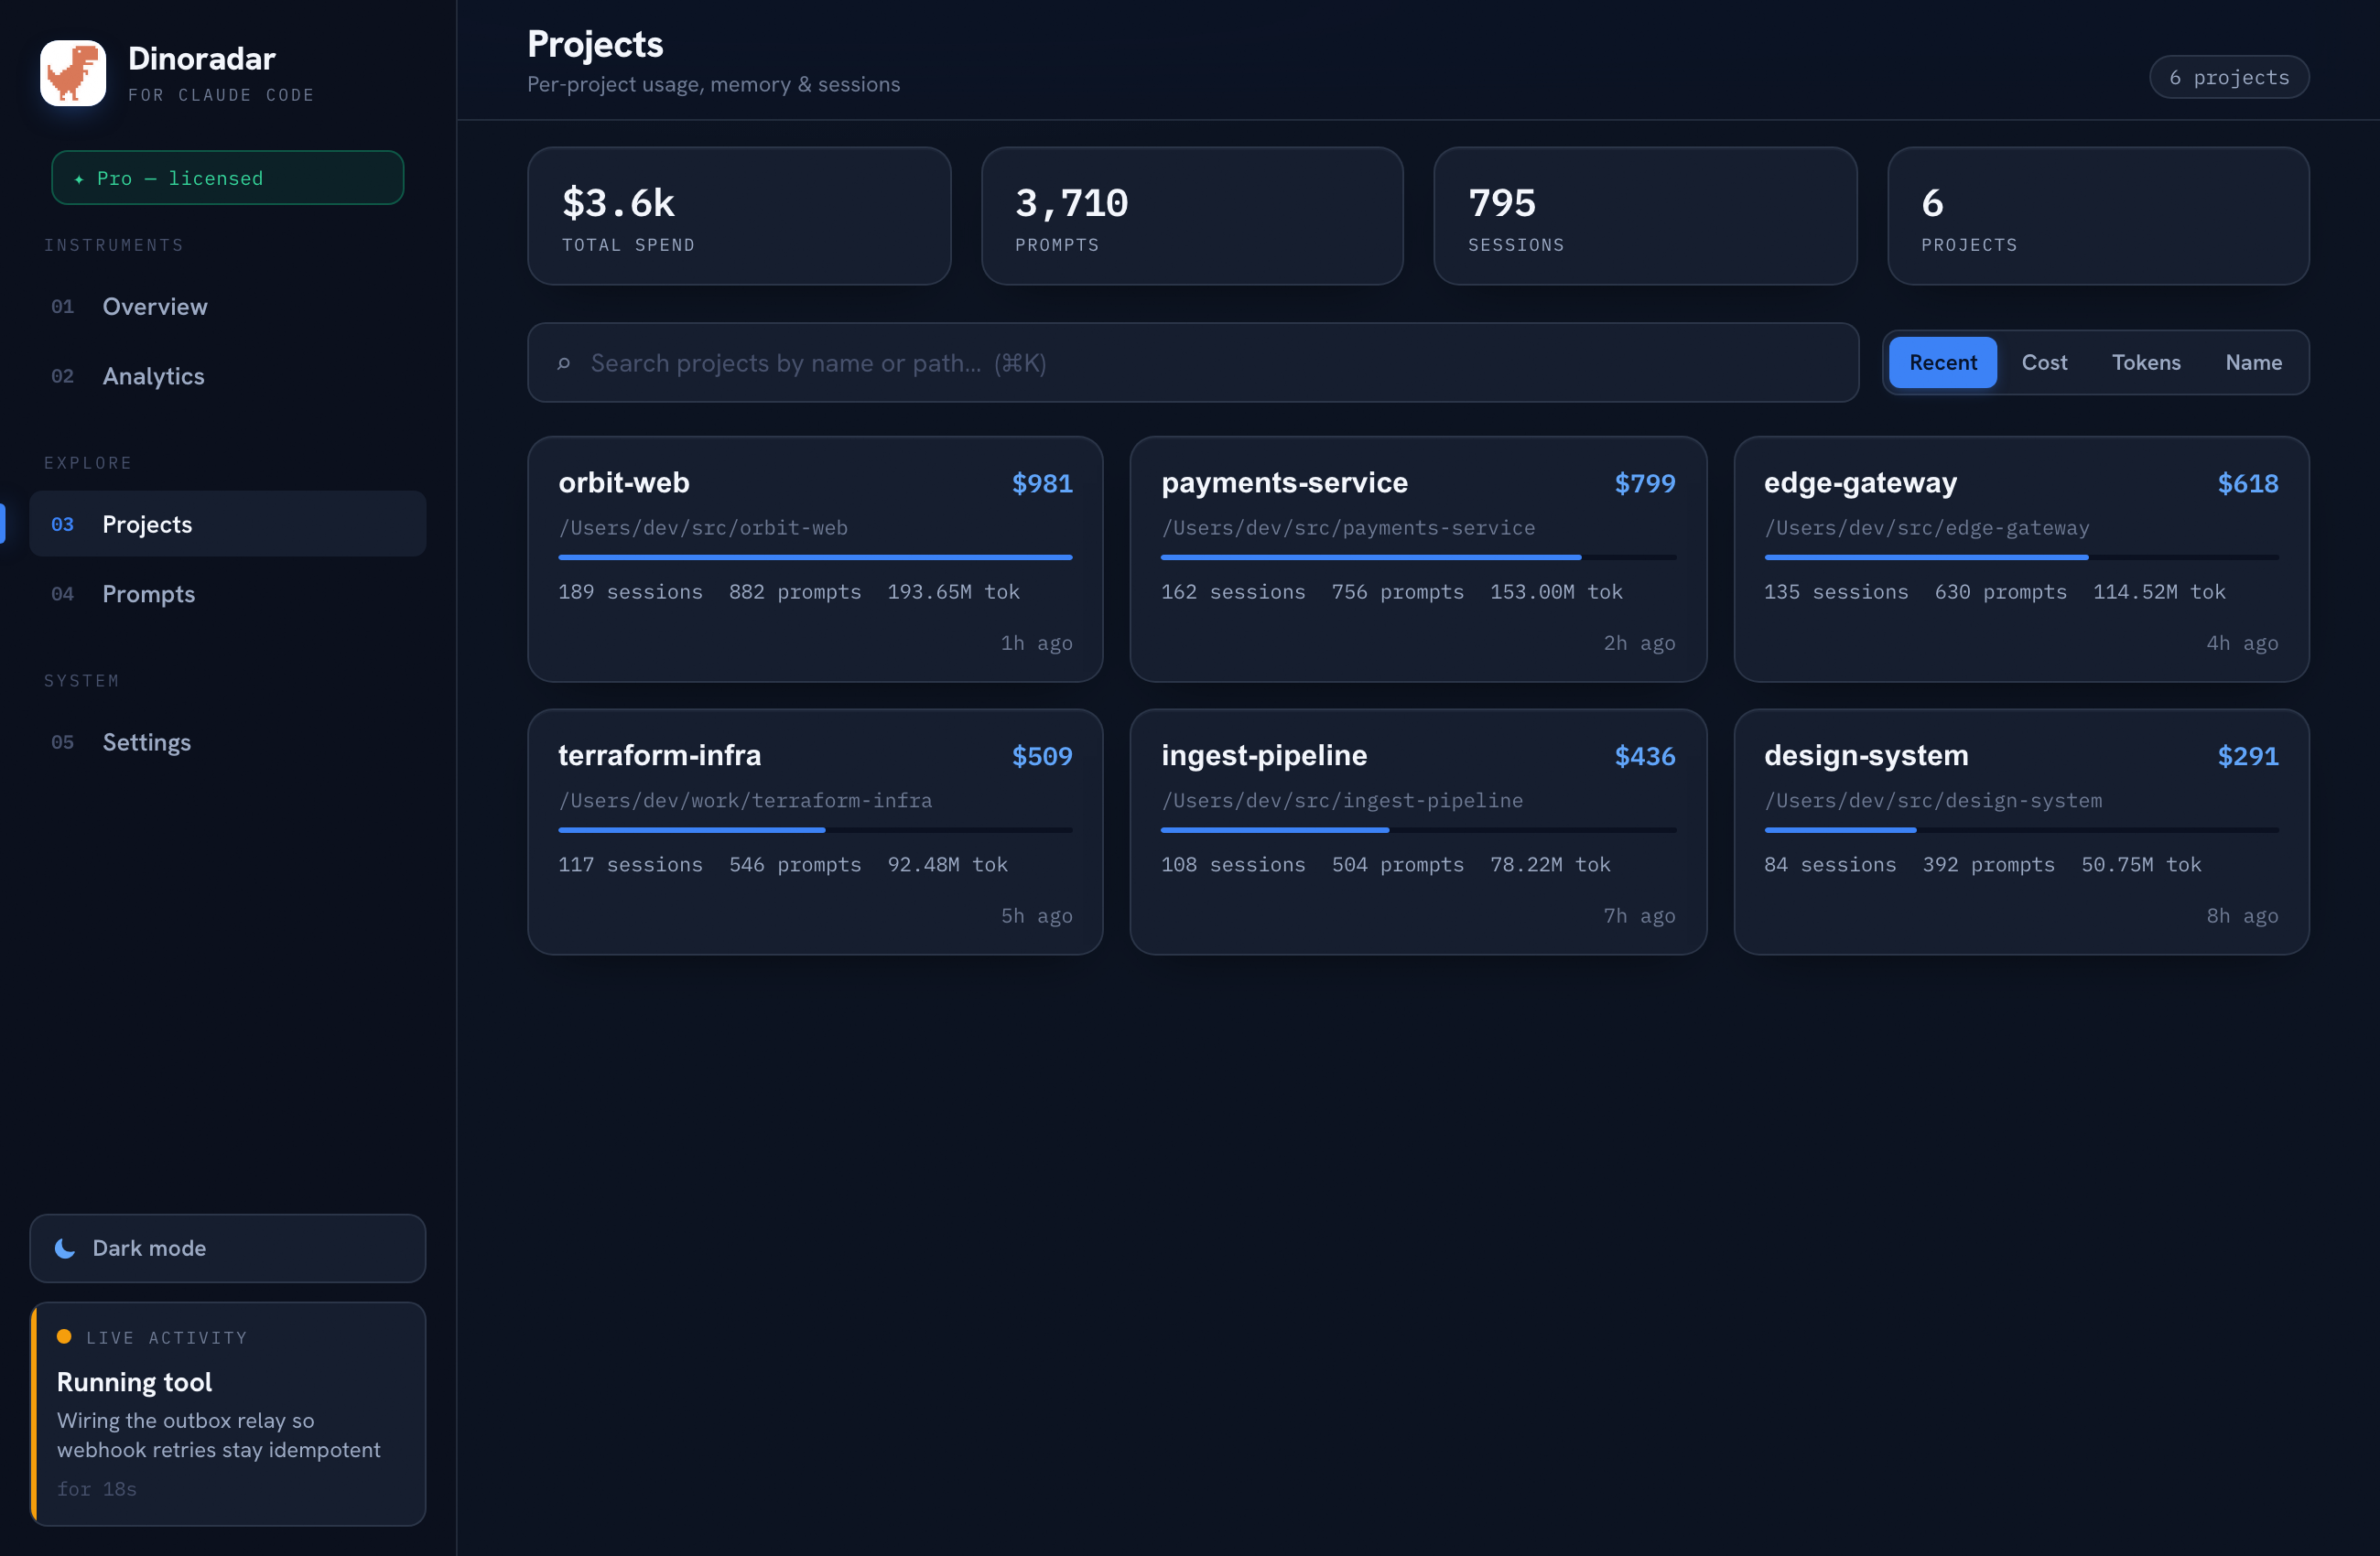The width and height of the screenshot is (2380, 1556).
Task: Click the path /Users/dev/work/terraform-infra
Action: [x=745, y=801]
